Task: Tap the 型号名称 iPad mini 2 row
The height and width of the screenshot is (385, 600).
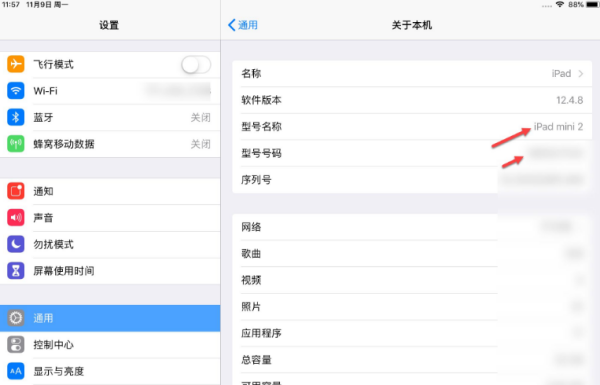Action: (412, 127)
